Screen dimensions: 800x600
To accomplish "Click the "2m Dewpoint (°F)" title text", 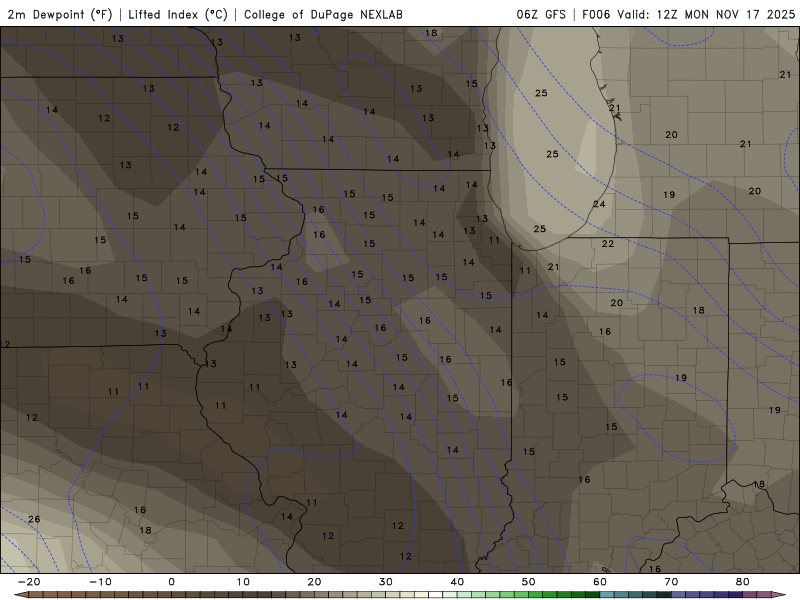I will [60, 14].
